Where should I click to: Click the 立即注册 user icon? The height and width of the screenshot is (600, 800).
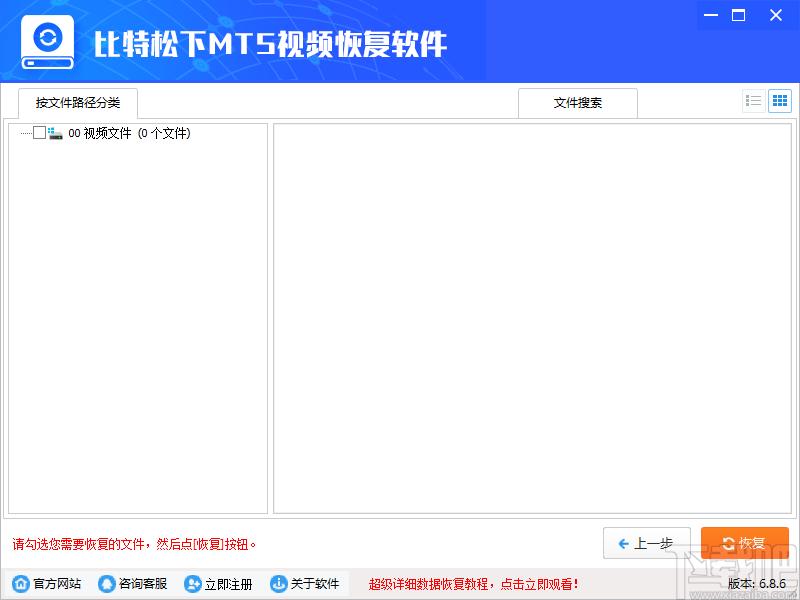click(192, 584)
